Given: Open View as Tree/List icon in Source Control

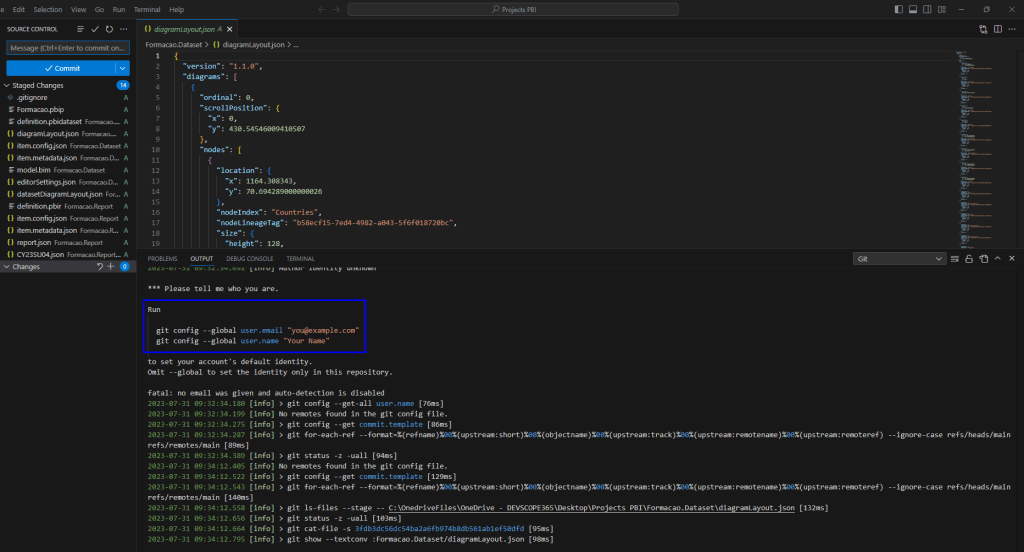Looking at the screenshot, I should tap(80, 29).
